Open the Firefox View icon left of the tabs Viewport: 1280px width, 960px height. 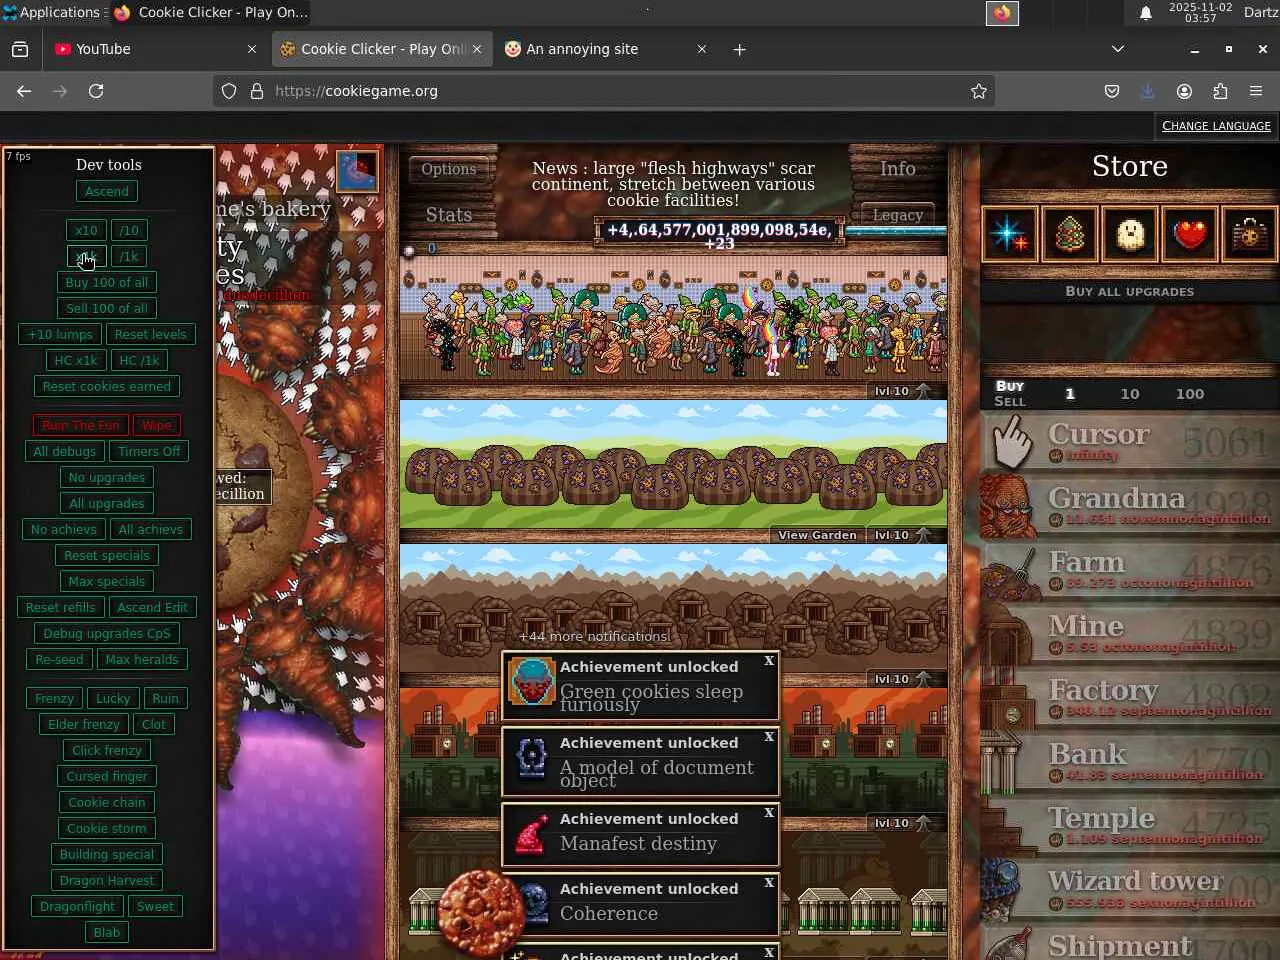click(20, 49)
